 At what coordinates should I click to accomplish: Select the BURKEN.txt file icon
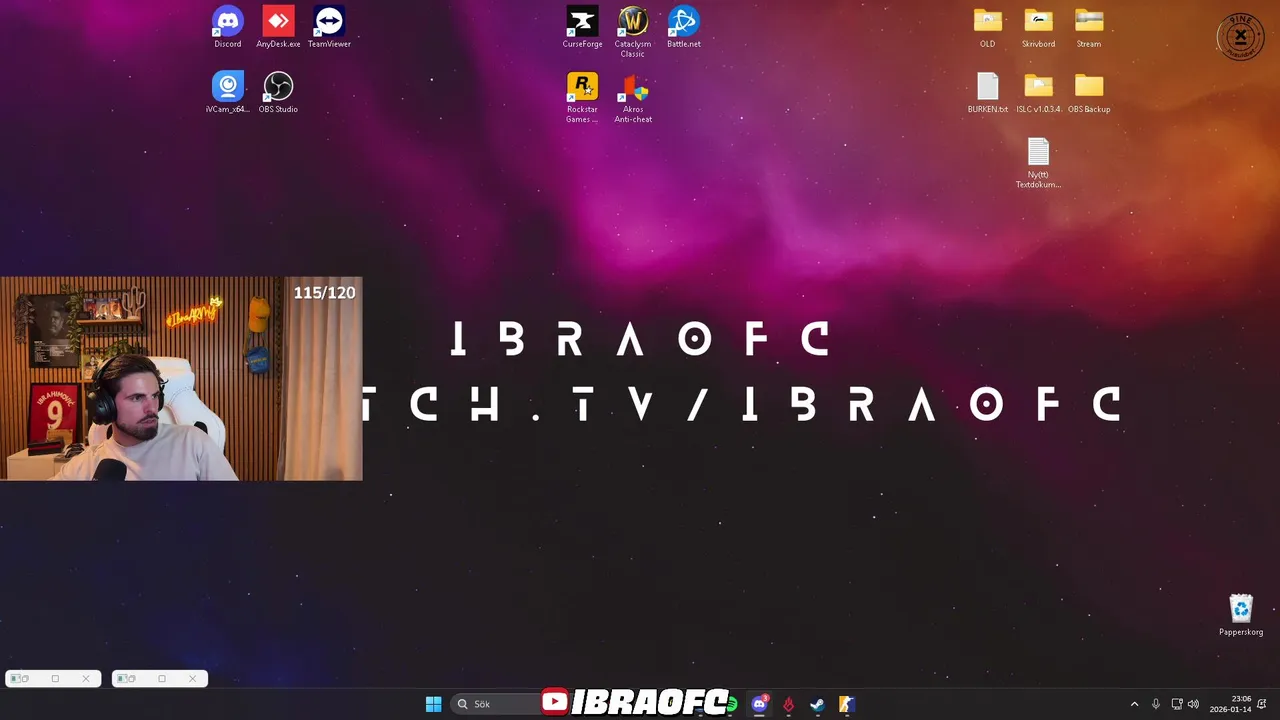coord(988,92)
